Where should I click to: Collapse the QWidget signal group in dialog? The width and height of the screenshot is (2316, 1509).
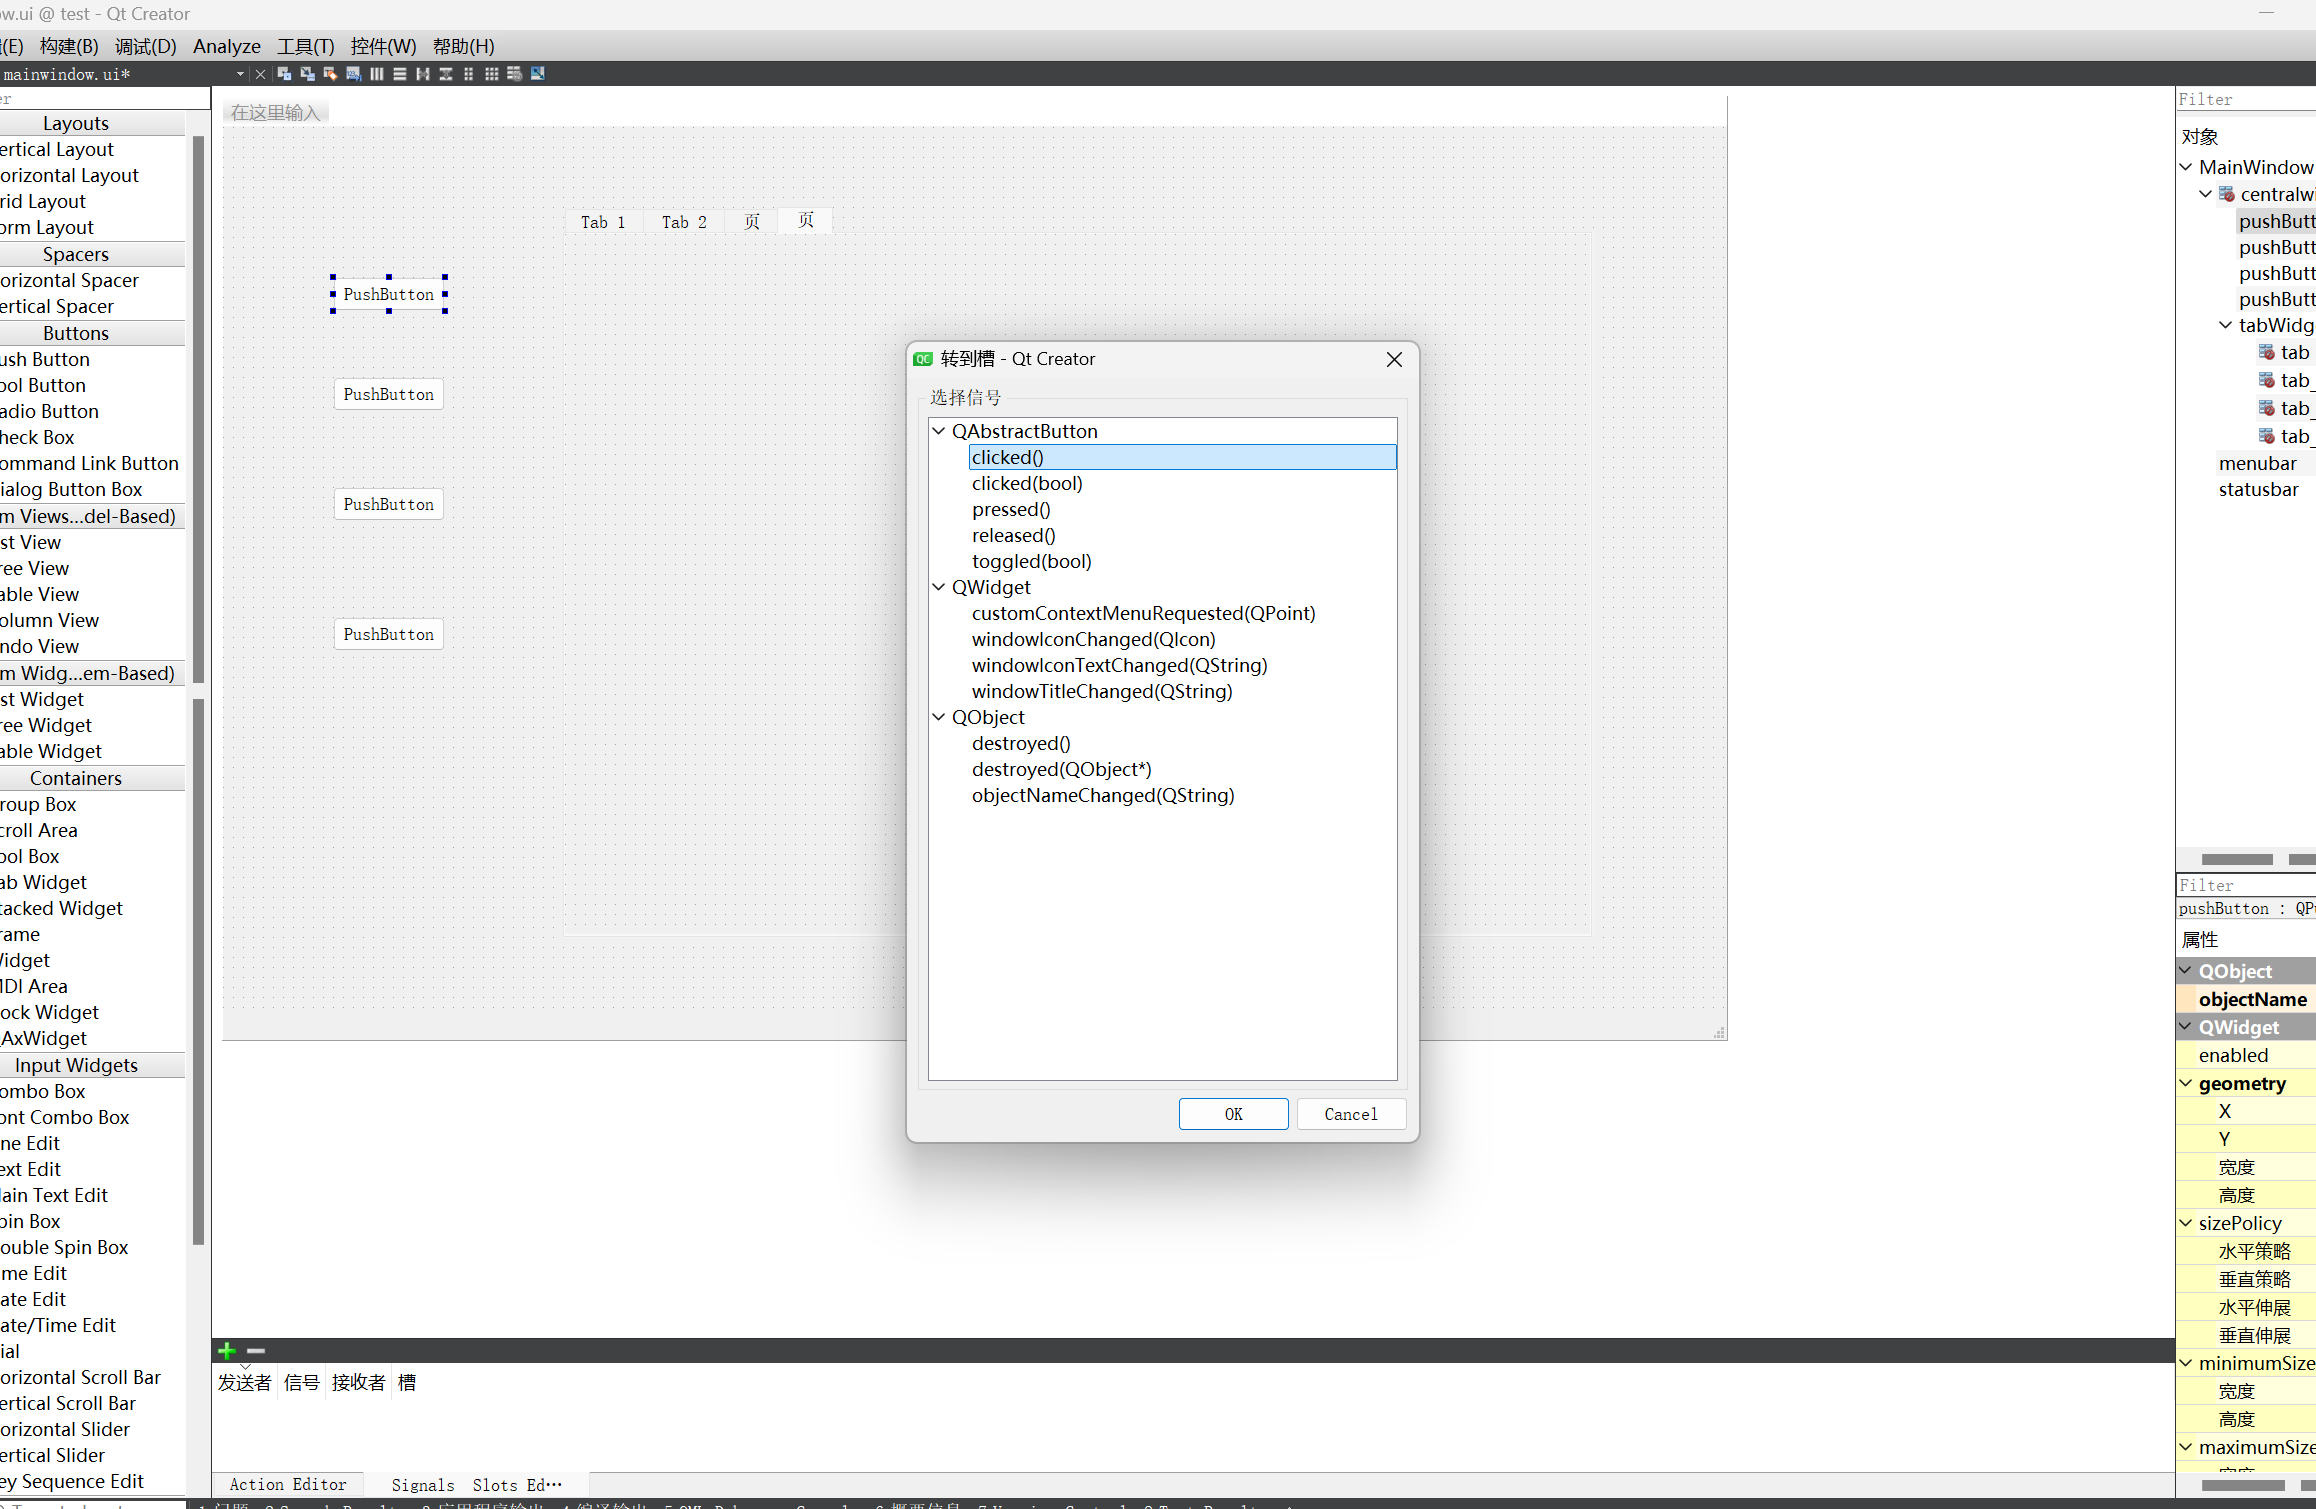pos(939,587)
